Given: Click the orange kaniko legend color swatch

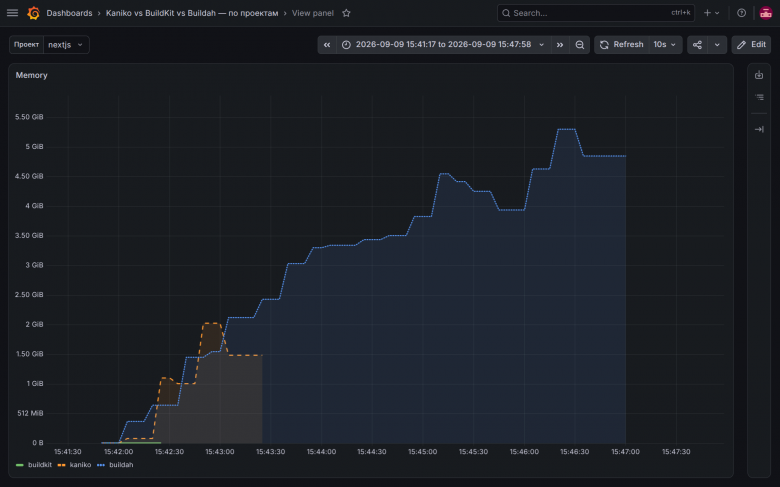Looking at the screenshot, I should tap(62, 465).
